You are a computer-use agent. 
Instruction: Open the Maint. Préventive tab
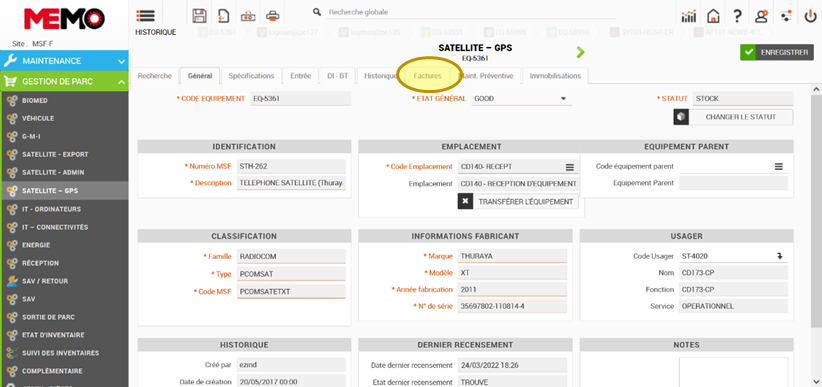tap(486, 76)
